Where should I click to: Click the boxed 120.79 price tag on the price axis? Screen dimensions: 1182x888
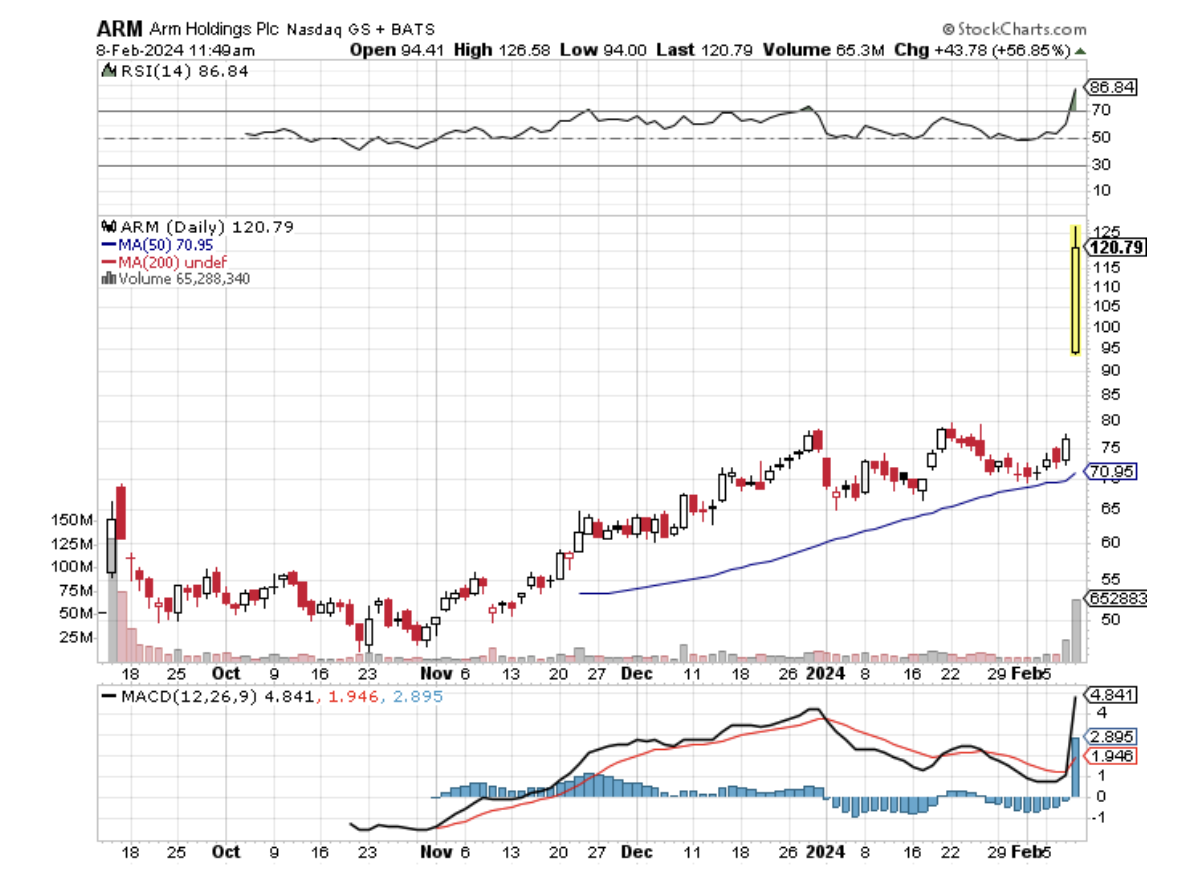point(1116,247)
